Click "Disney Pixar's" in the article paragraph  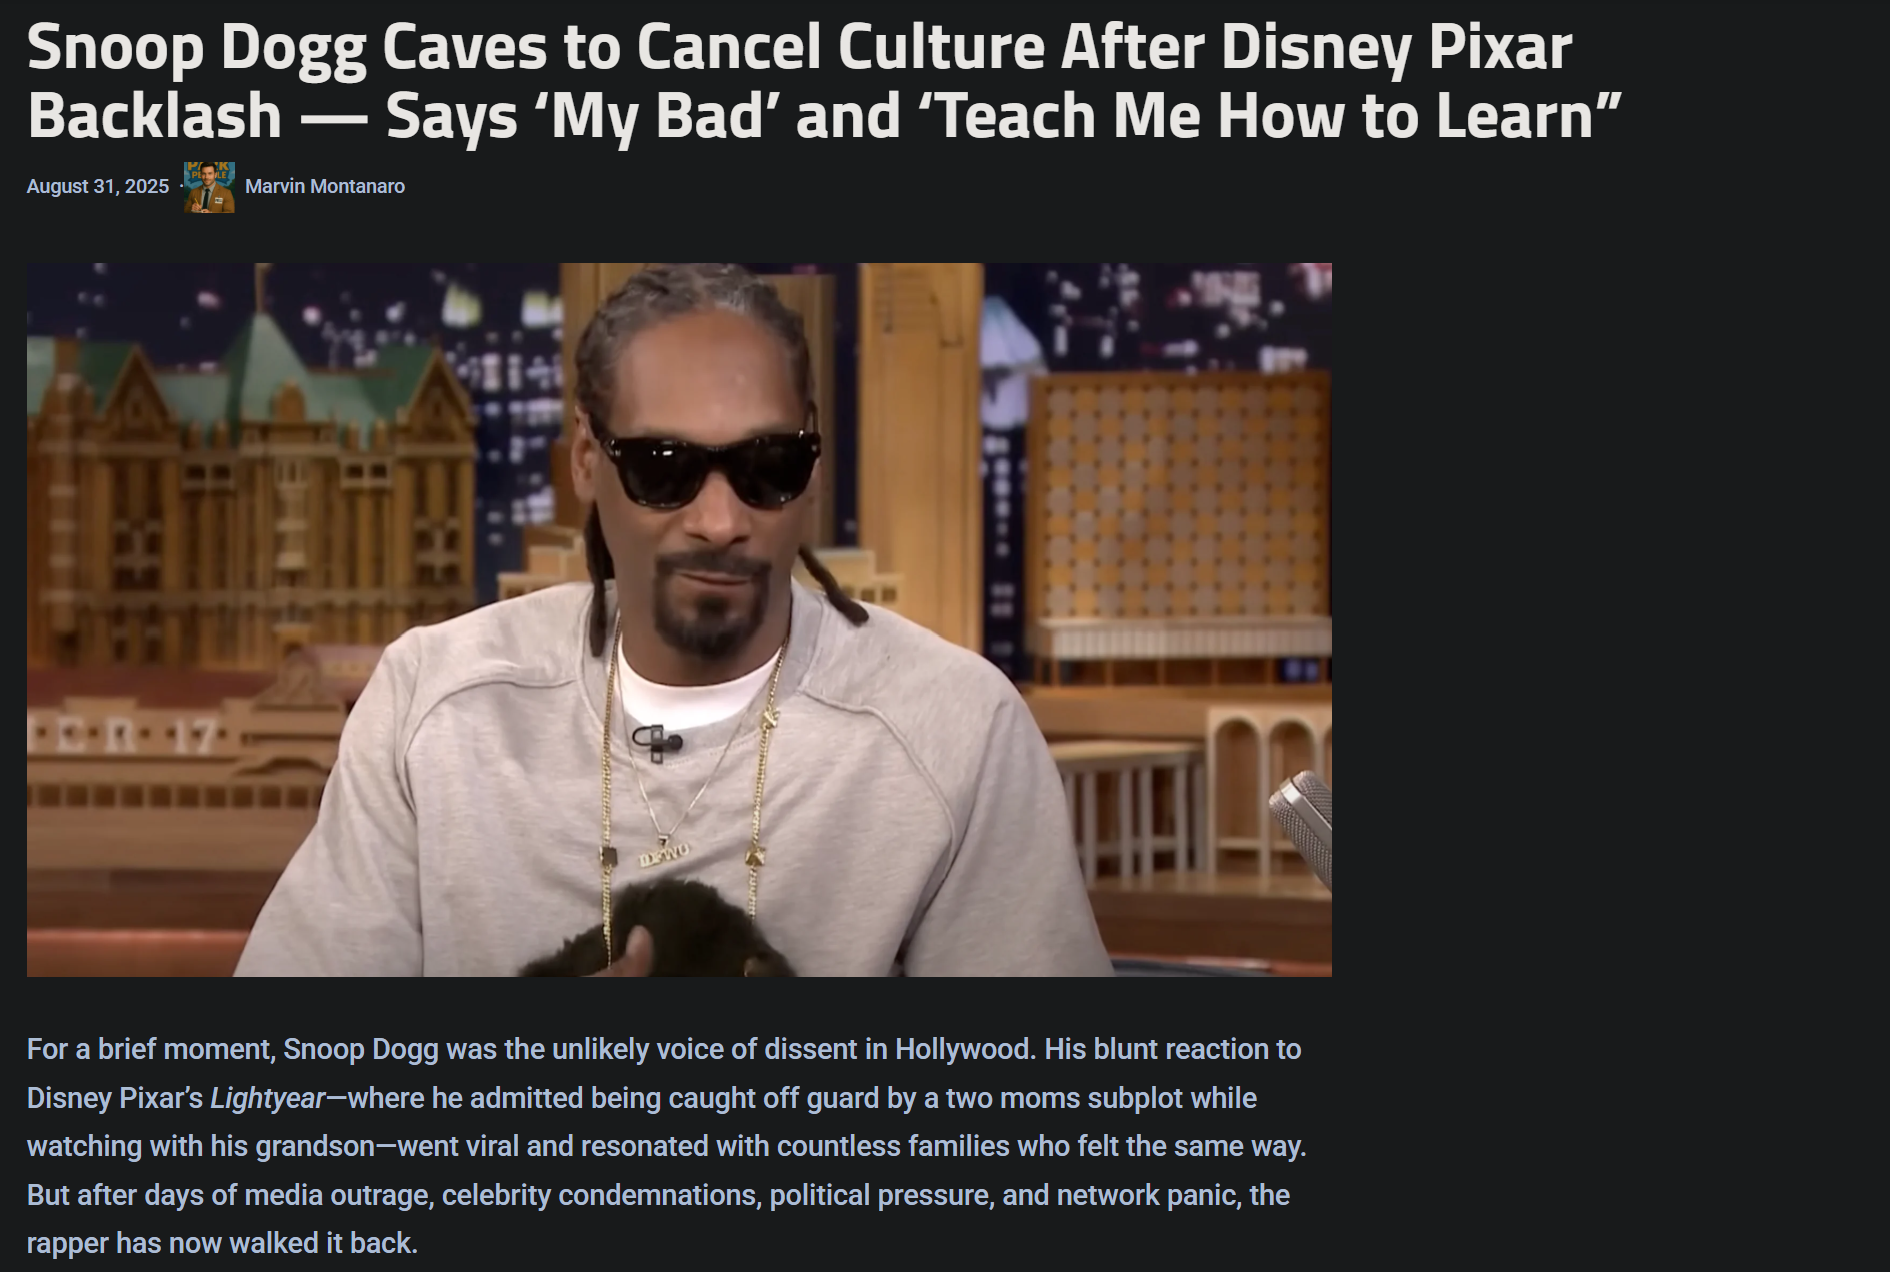point(115,1098)
